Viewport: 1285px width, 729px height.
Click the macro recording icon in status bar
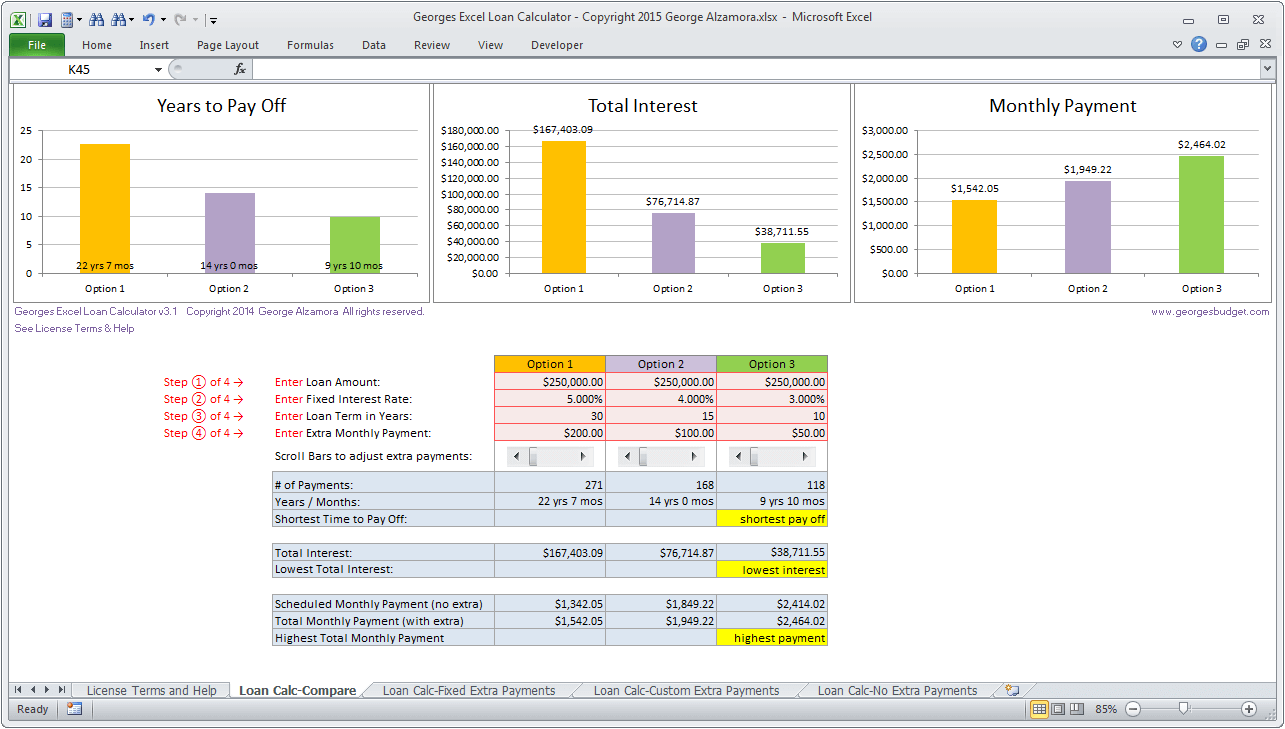[74, 709]
